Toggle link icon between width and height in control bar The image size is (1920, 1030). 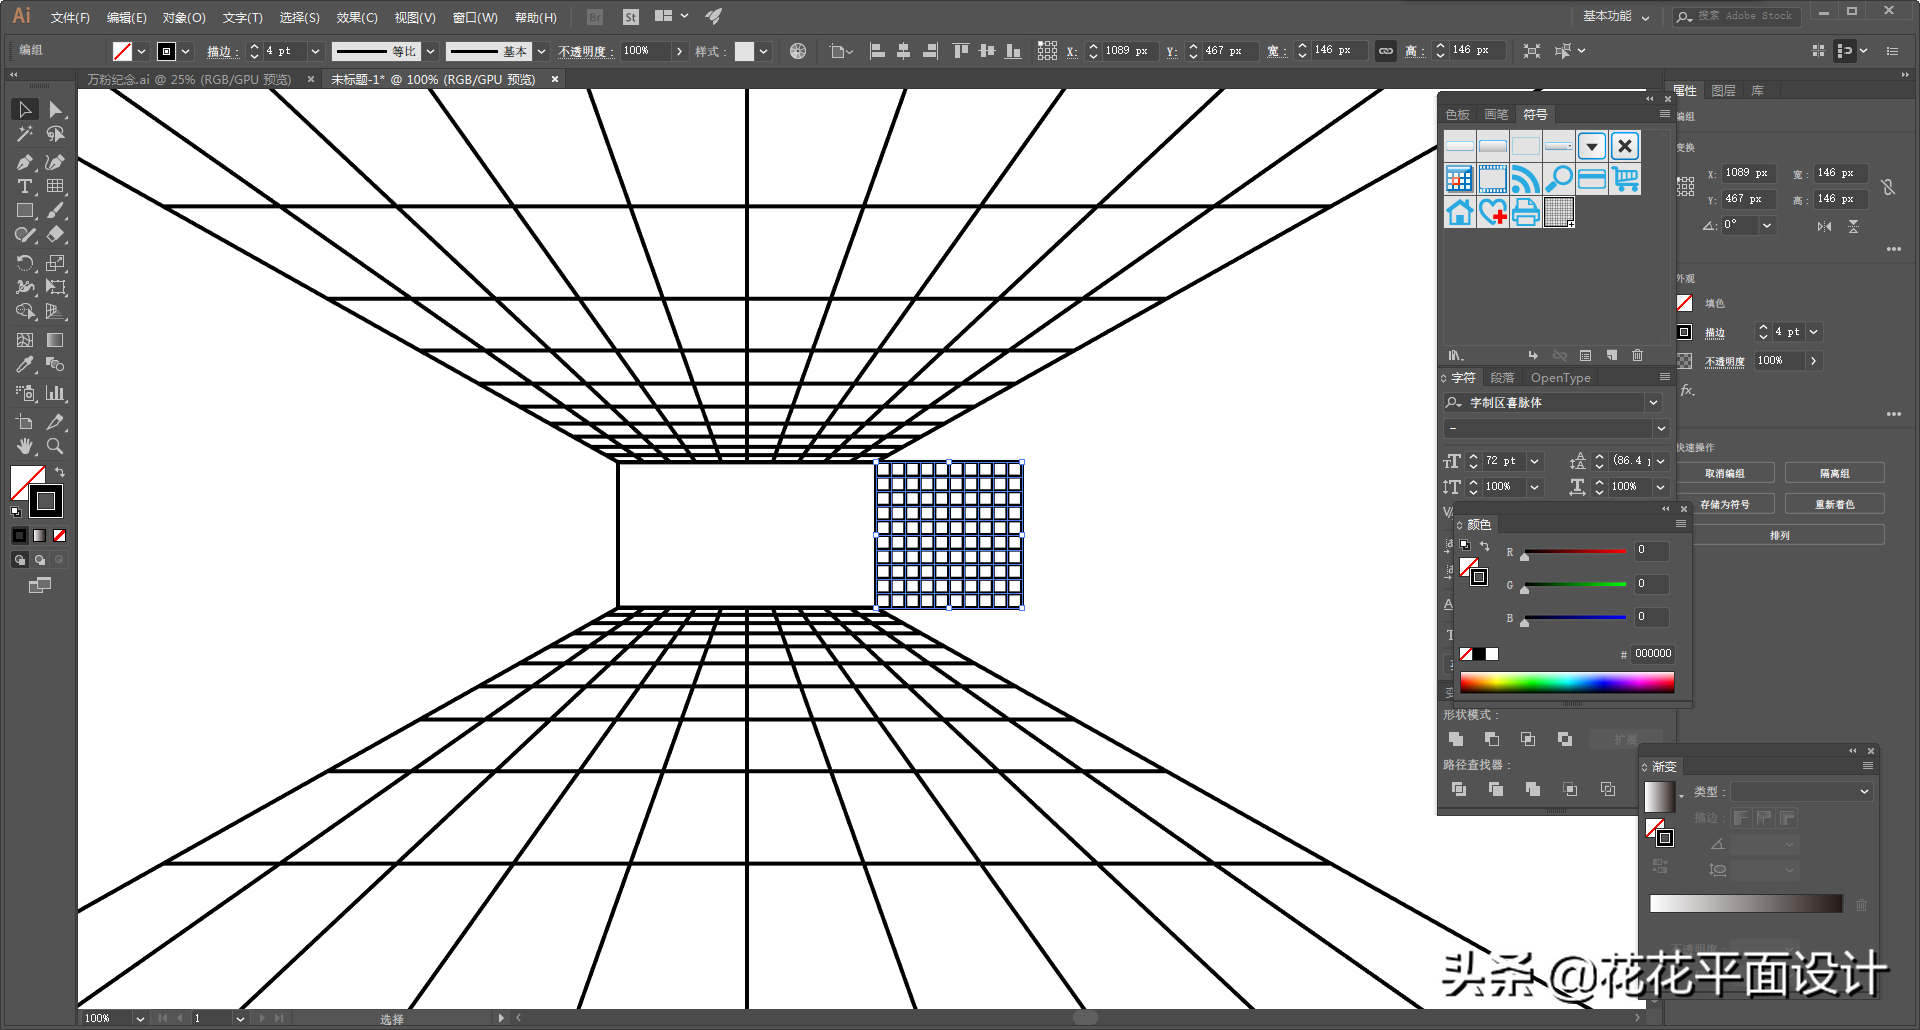click(x=1386, y=51)
